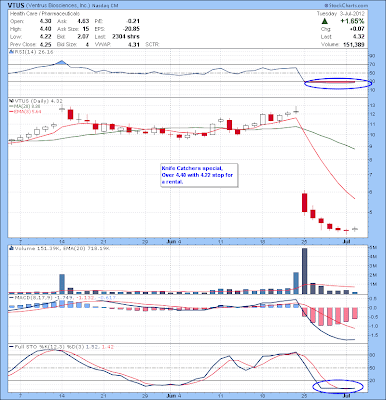The image size is (386, 400).
Task: Click the Chg value +0.07
Action: pyautogui.click(x=357, y=29)
